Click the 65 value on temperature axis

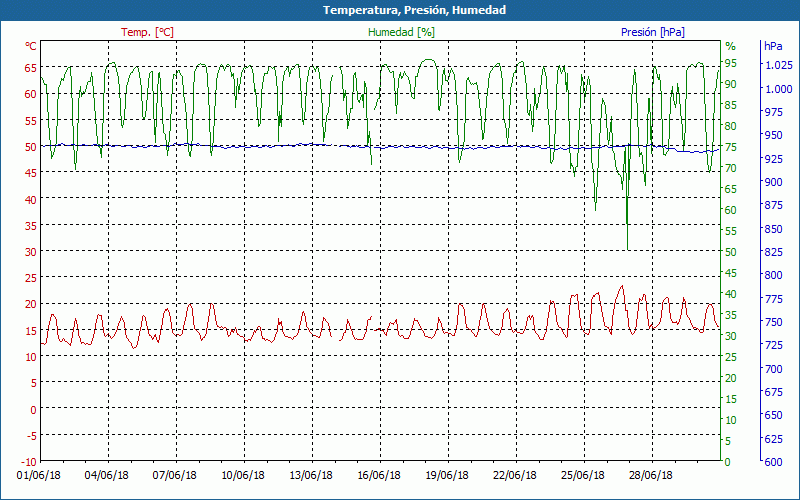click(x=31, y=67)
